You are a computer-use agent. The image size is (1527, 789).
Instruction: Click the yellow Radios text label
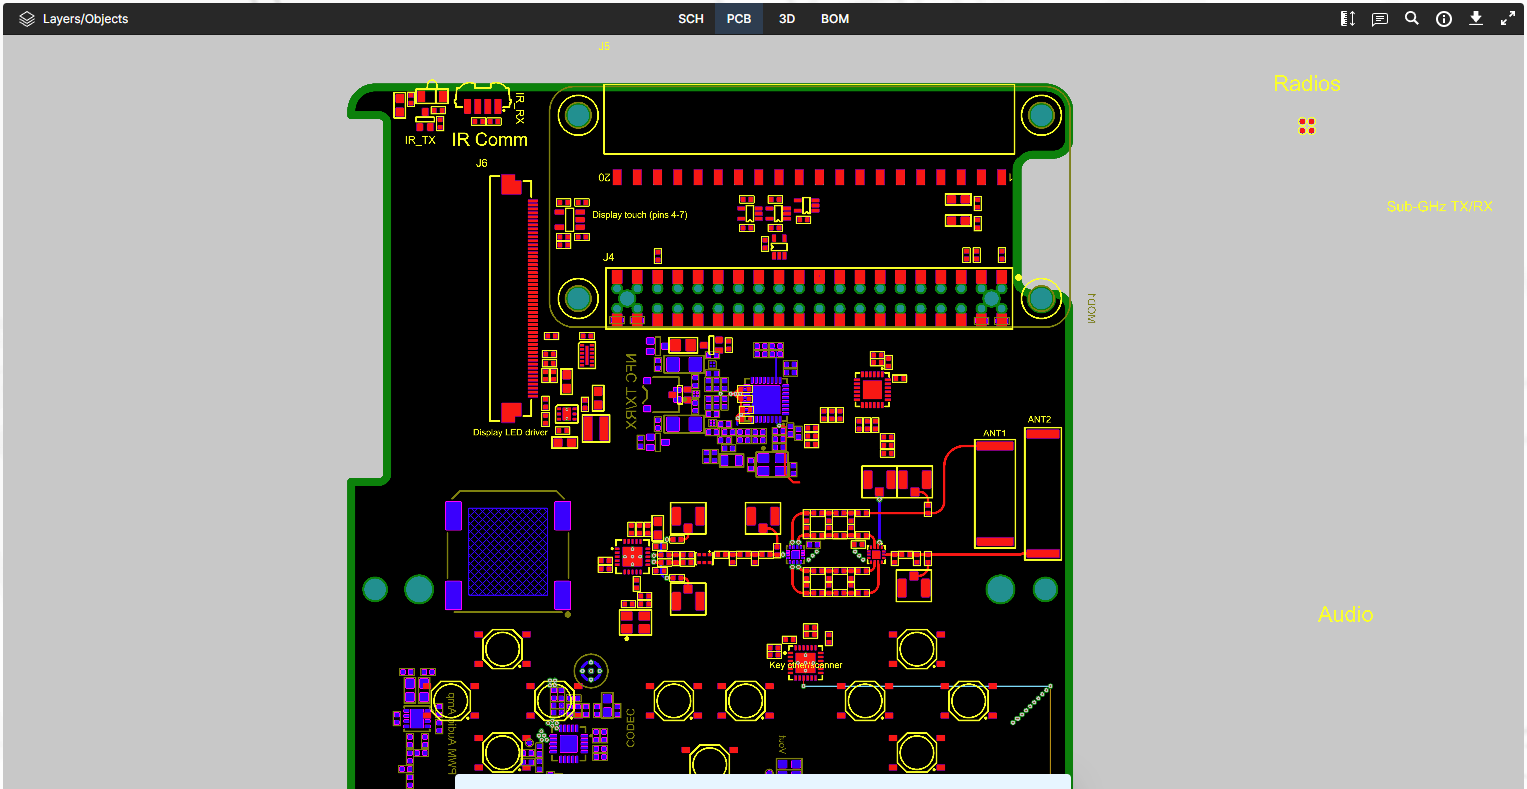click(x=1306, y=84)
